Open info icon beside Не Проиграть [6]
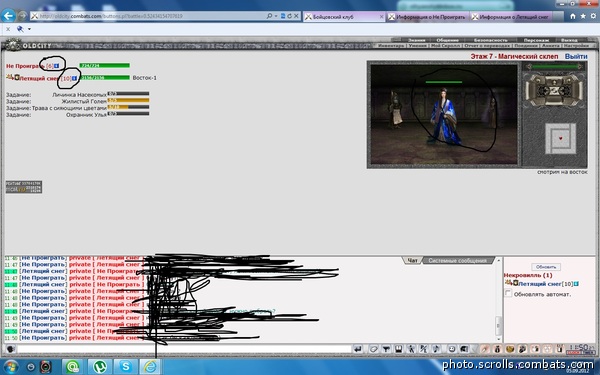Viewport: 600px width, 375px height. tap(56, 66)
